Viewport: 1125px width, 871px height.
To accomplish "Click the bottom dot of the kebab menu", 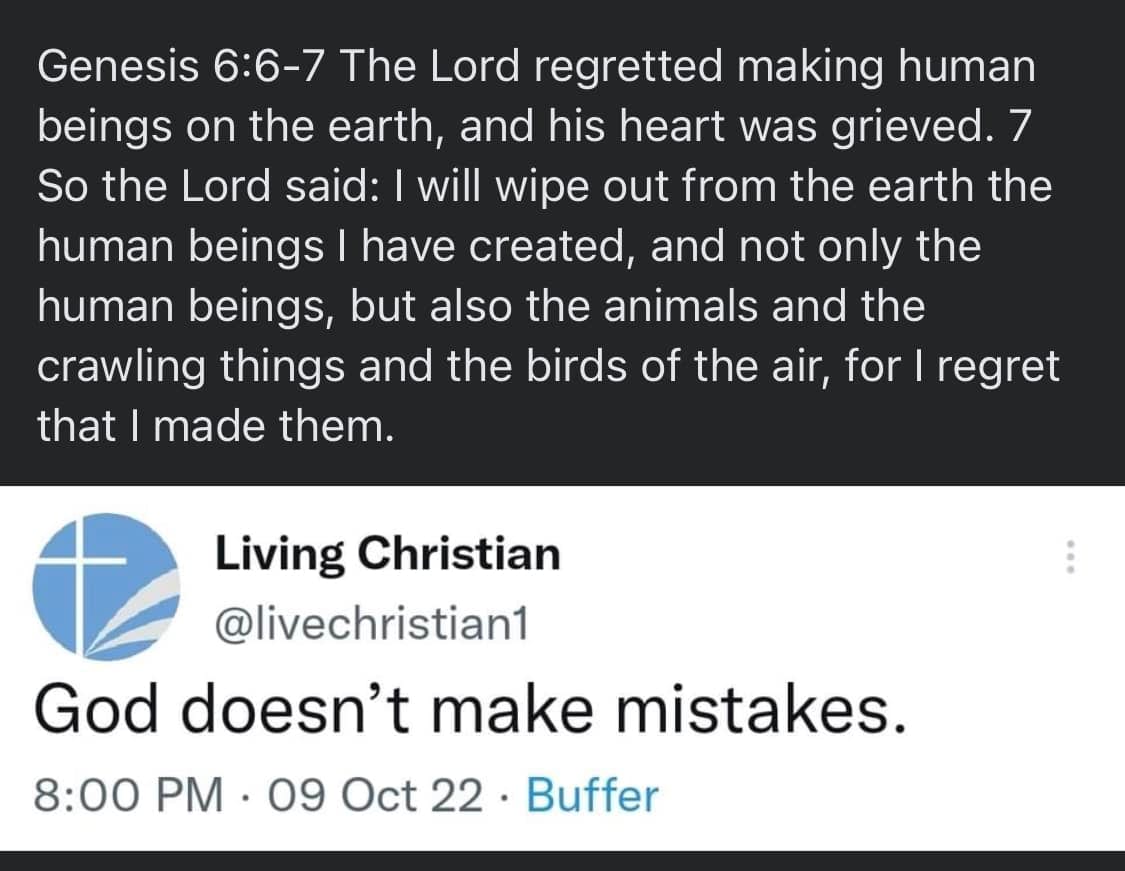I will (x=1069, y=572).
